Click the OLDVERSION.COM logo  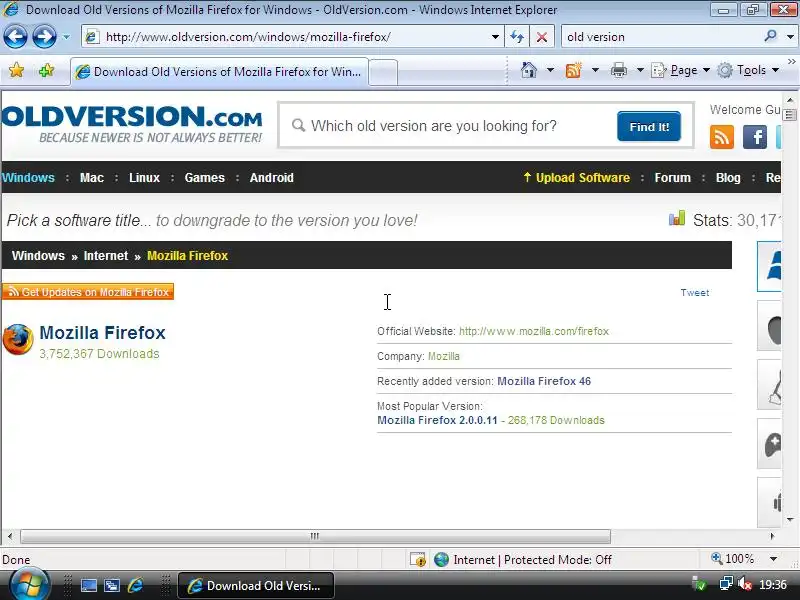(132, 124)
